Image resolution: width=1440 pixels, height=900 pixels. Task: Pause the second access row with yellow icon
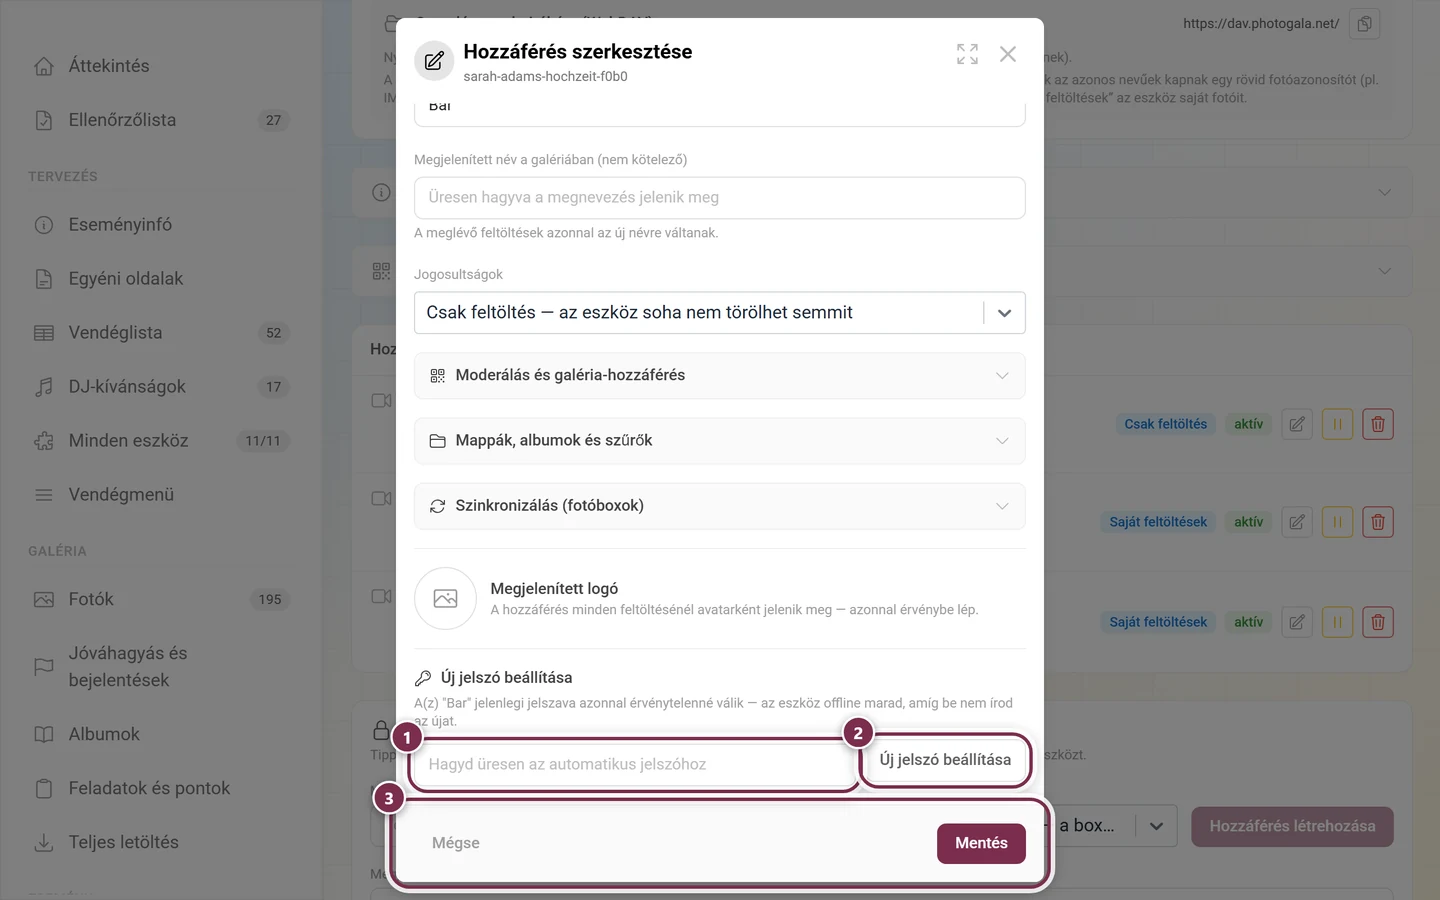coord(1337,522)
